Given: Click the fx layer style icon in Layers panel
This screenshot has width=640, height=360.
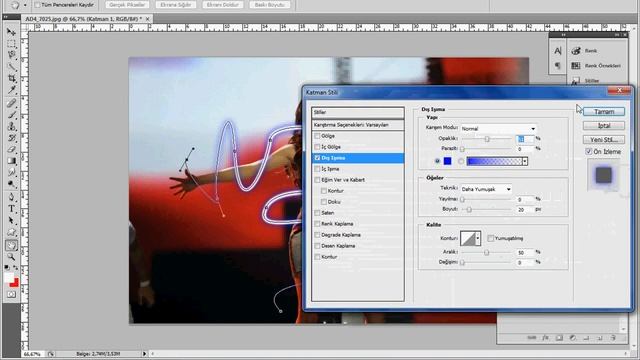Looking at the screenshot, I should coord(545,338).
